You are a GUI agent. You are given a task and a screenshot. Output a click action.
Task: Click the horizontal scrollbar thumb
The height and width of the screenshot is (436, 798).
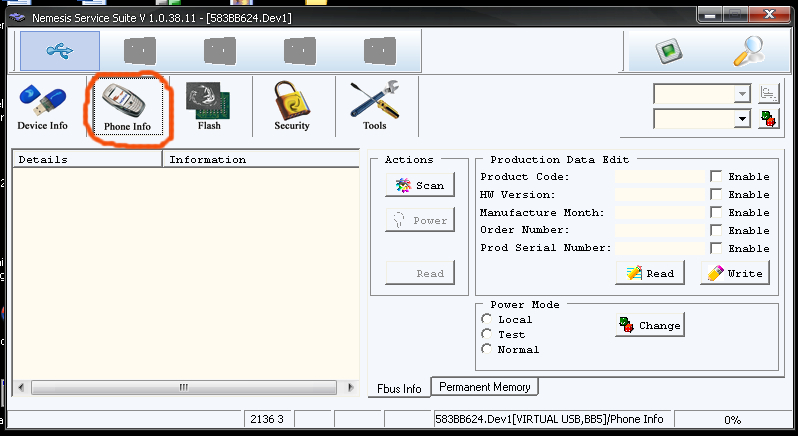coord(184,387)
